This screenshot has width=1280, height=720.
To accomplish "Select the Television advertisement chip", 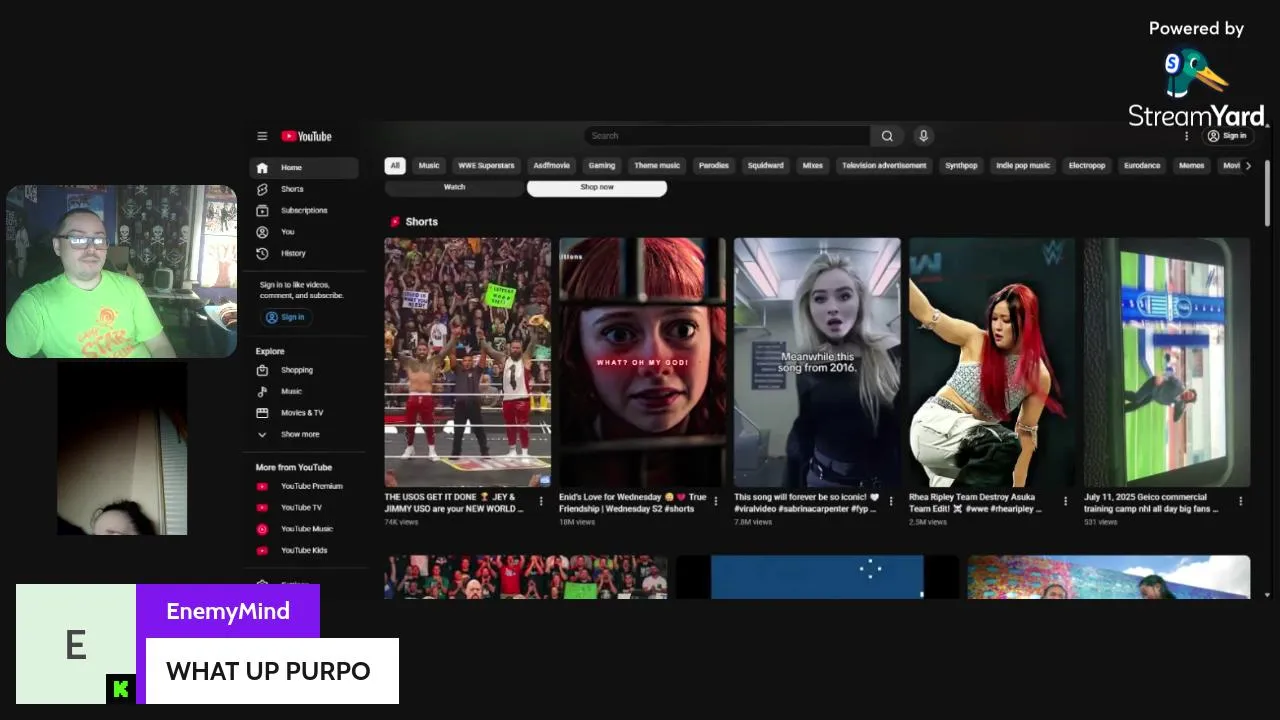I will pos(884,166).
